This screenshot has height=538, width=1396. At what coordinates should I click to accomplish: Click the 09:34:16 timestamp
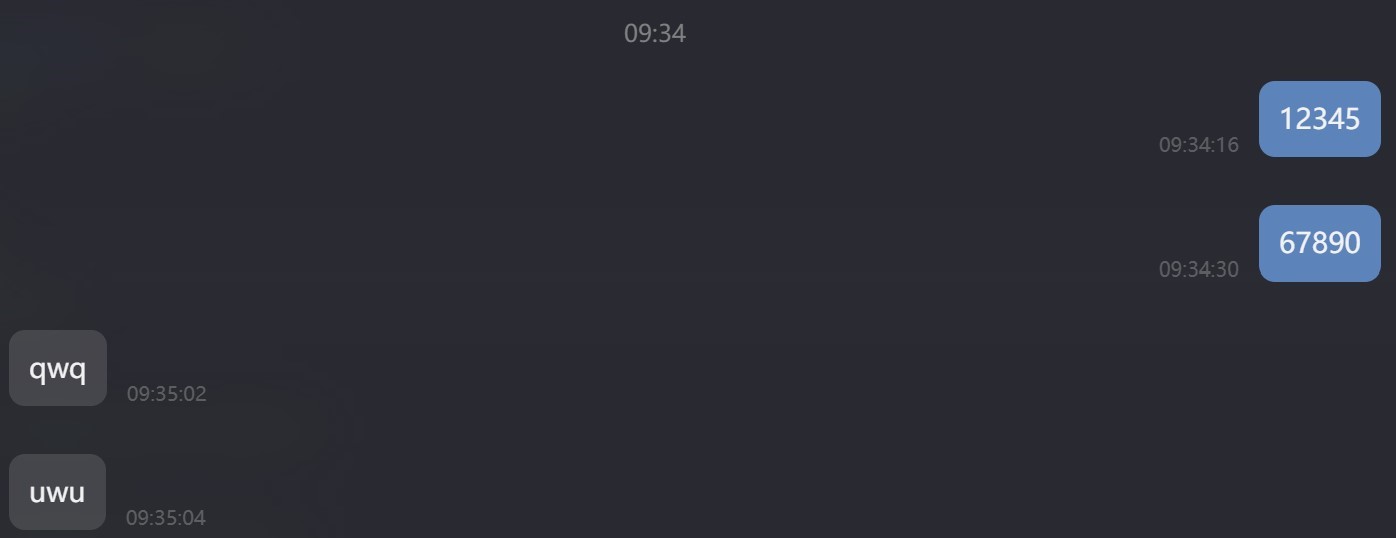click(x=1198, y=145)
